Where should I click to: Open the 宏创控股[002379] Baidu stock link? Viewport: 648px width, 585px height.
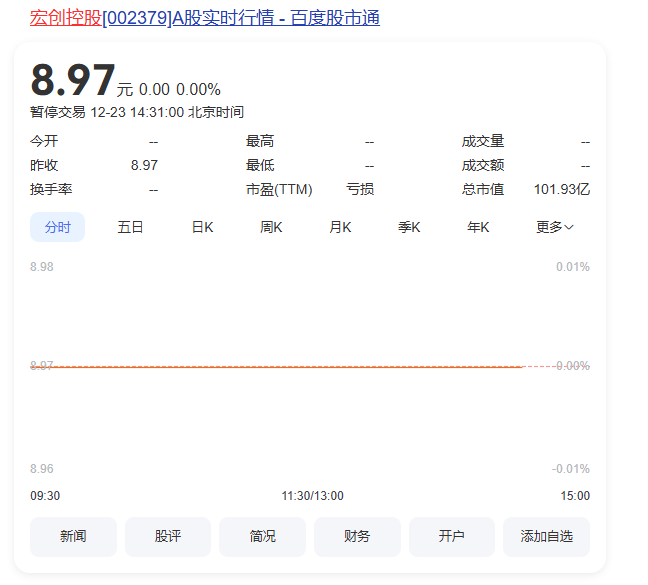(205, 18)
